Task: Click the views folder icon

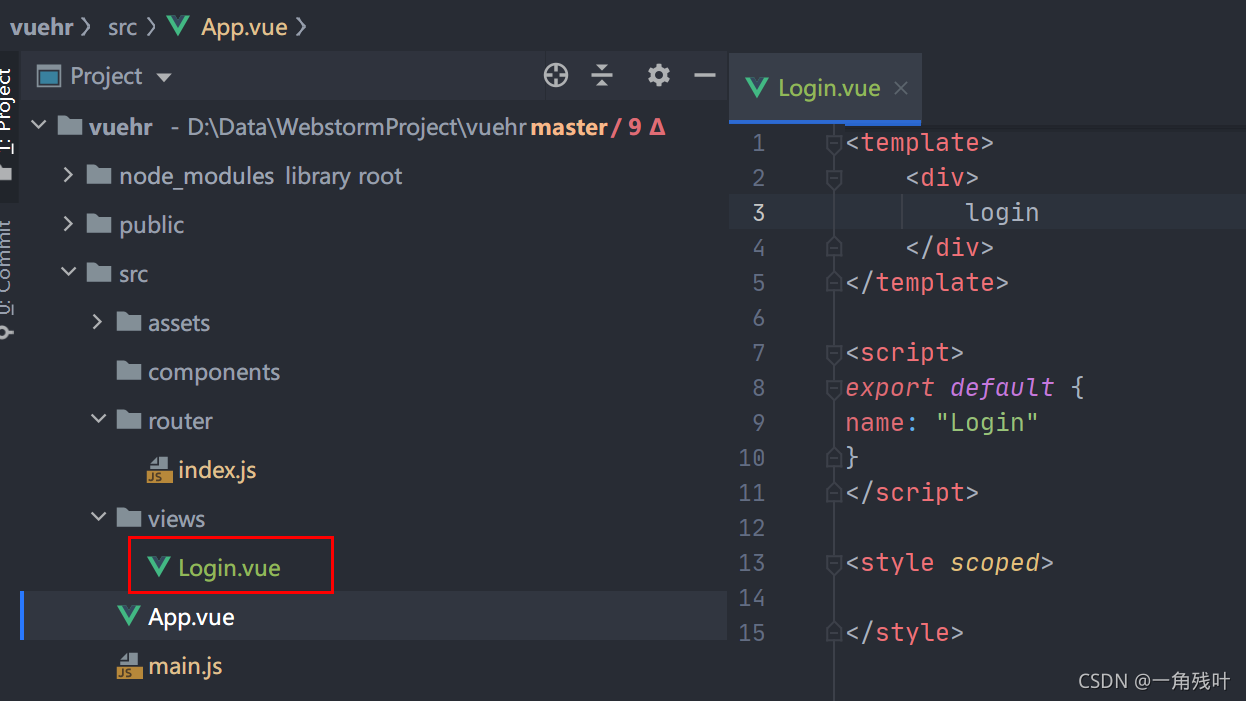Action: (129, 518)
